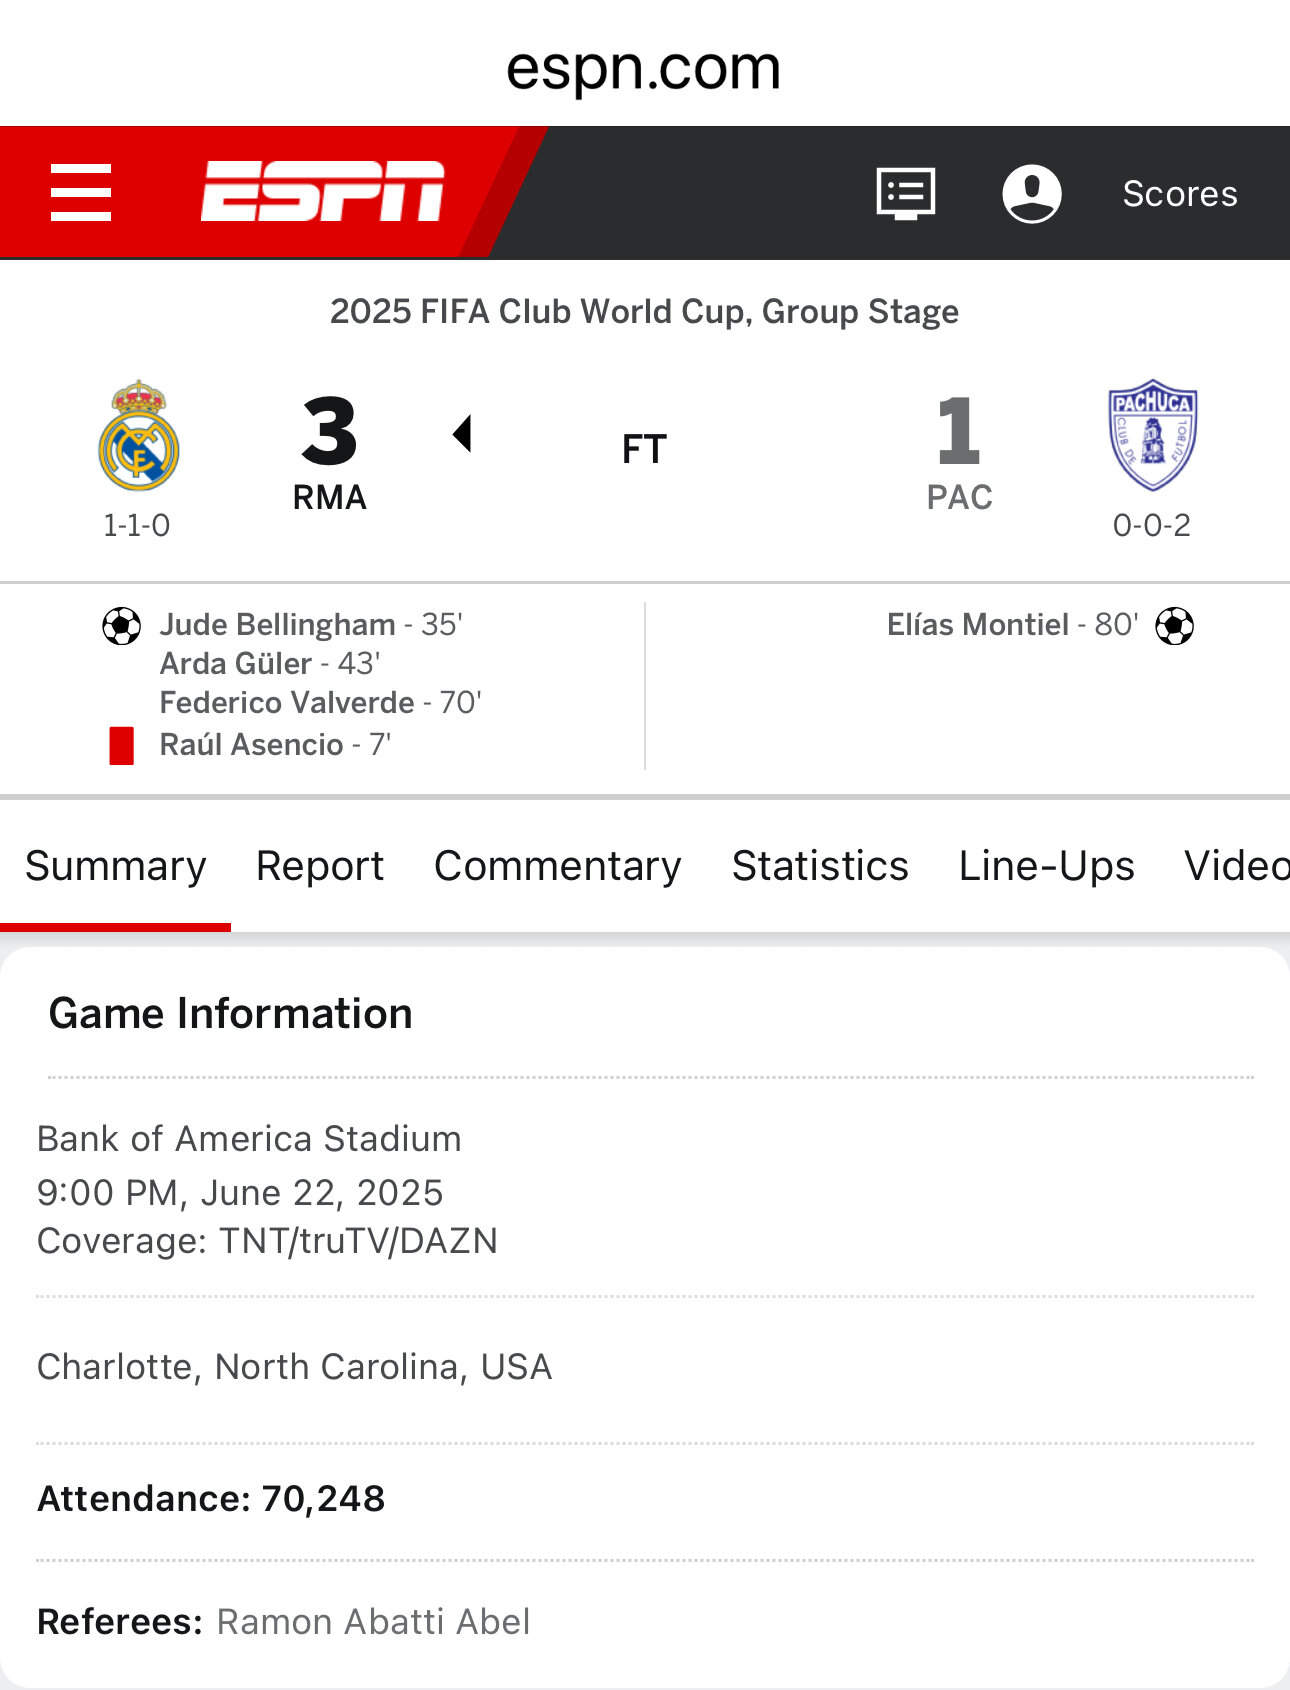Image resolution: width=1290 pixels, height=1690 pixels.
Task: Select the Pachuca crest
Action: tap(1153, 435)
